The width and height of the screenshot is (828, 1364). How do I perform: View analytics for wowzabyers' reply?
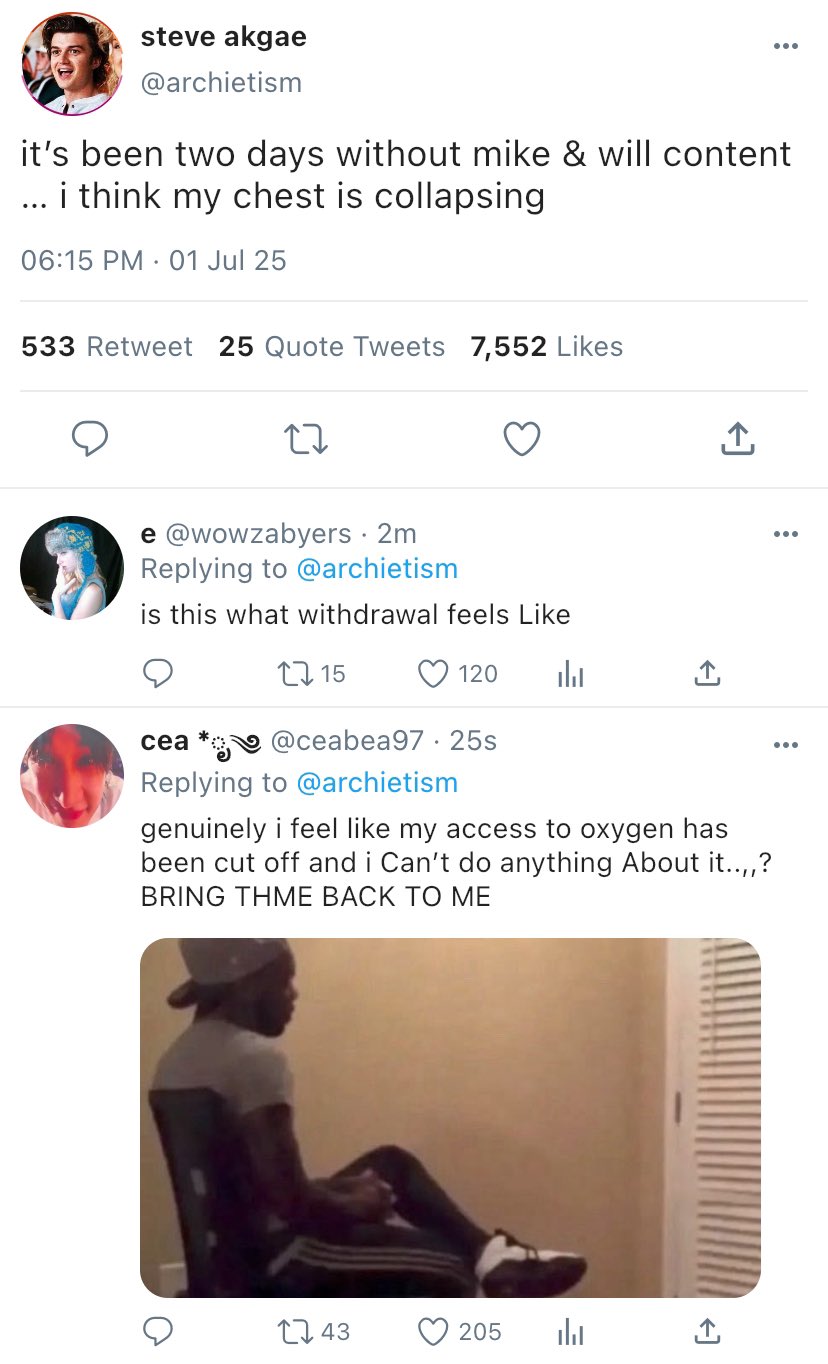[569, 674]
